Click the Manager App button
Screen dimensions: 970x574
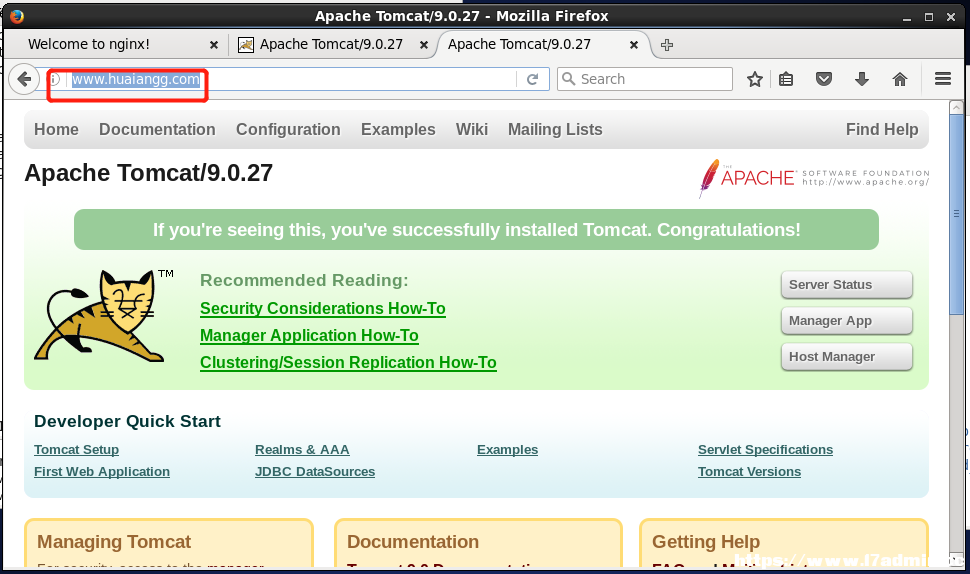(846, 320)
